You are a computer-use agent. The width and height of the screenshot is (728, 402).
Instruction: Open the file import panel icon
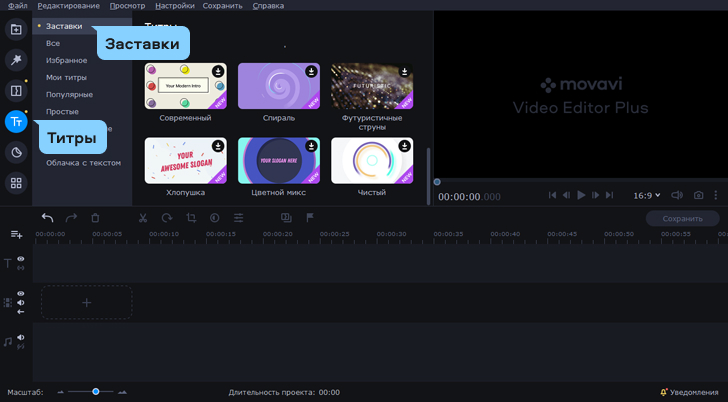pos(16,30)
